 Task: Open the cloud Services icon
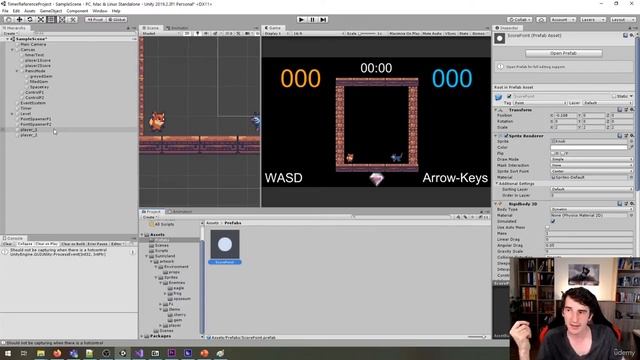click(541, 20)
